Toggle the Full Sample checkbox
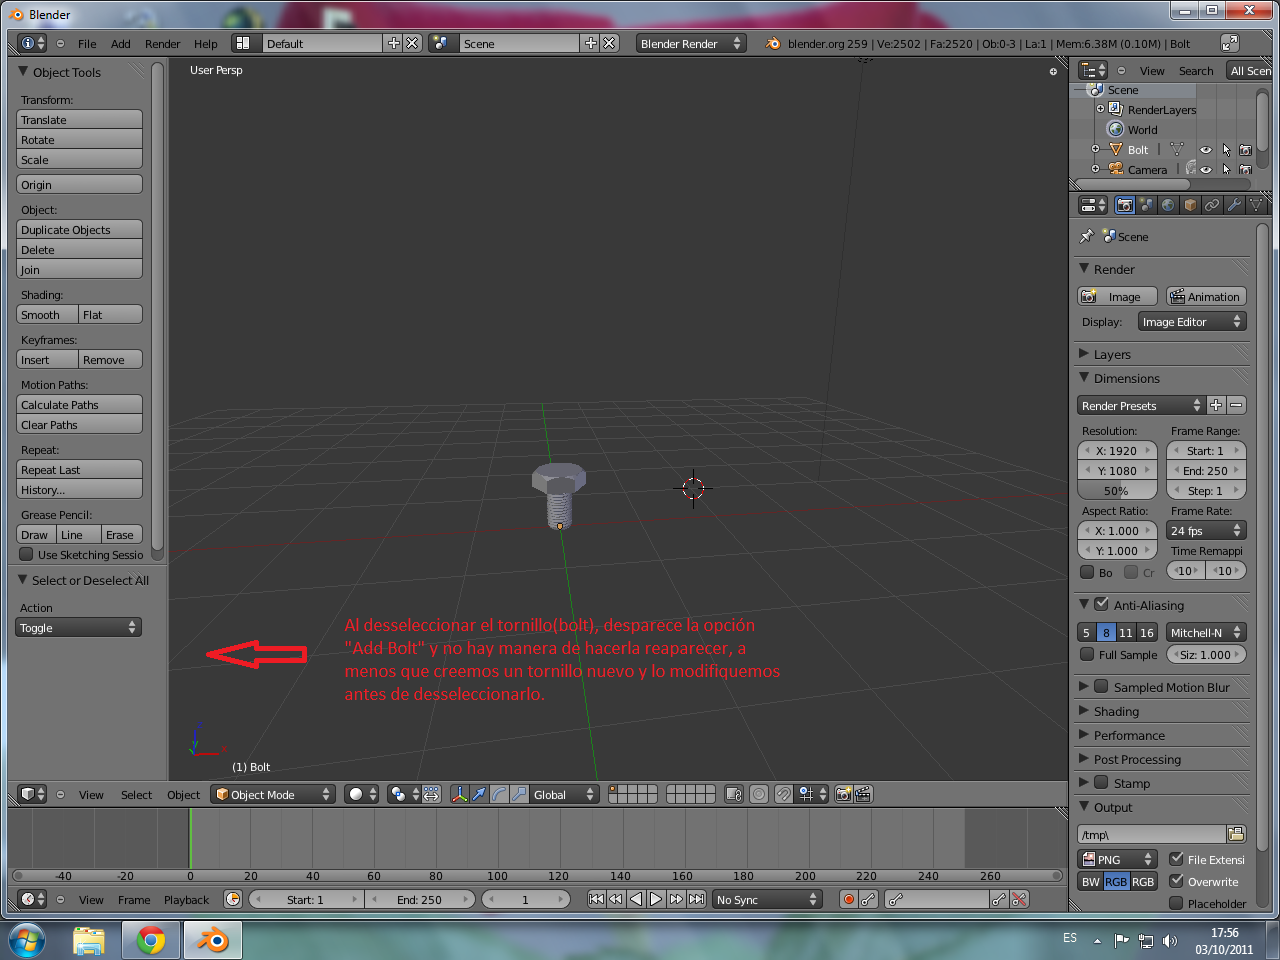This screenshot has width=1280, height=960. (1087, 654)
